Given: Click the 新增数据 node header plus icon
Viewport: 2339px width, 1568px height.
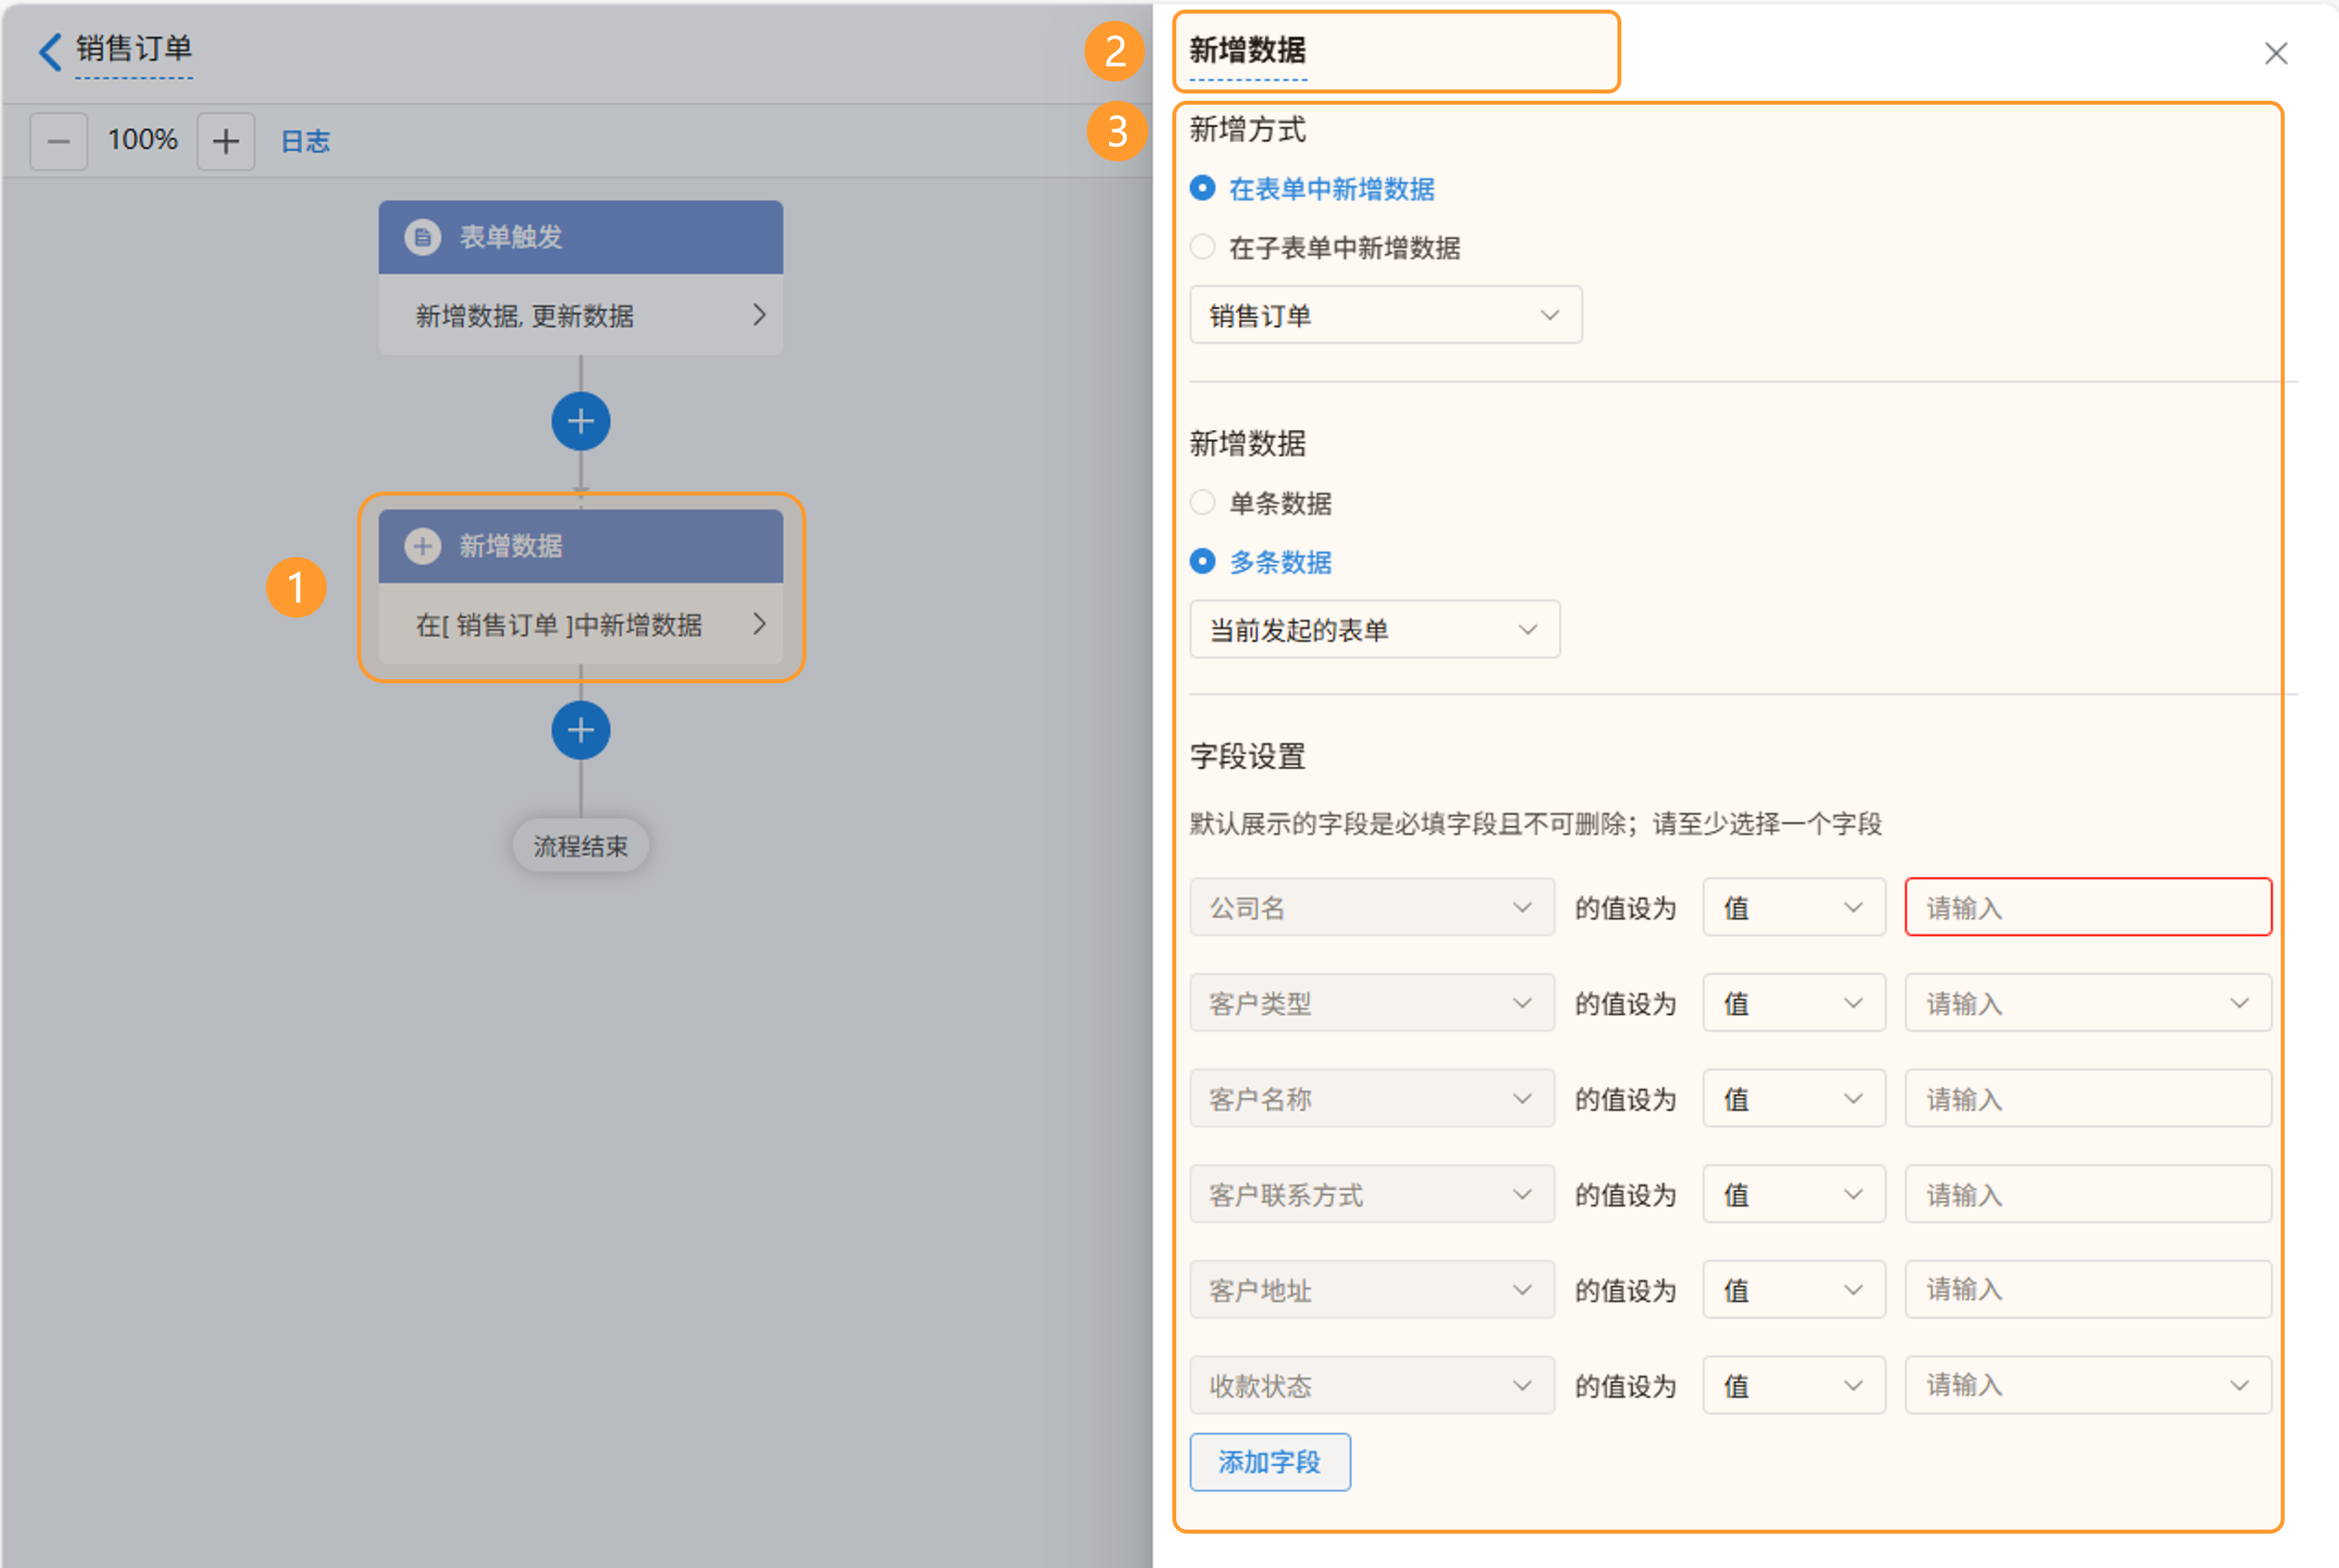Looking at the screenshot, I should point(422,546).
